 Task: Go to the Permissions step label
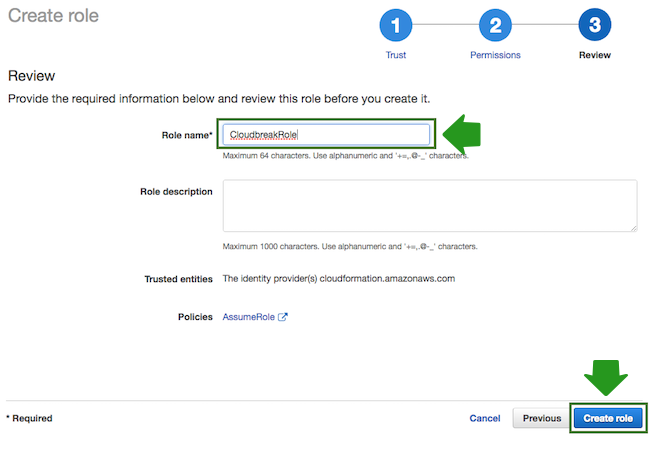(x=495, y=55)
